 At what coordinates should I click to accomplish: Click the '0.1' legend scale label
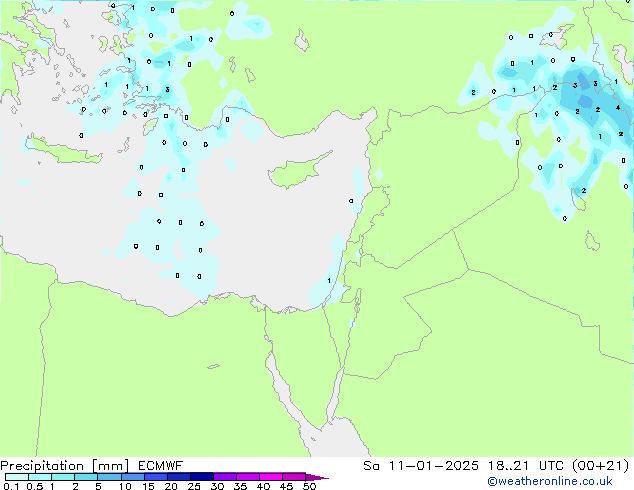(x=11, y=486)
